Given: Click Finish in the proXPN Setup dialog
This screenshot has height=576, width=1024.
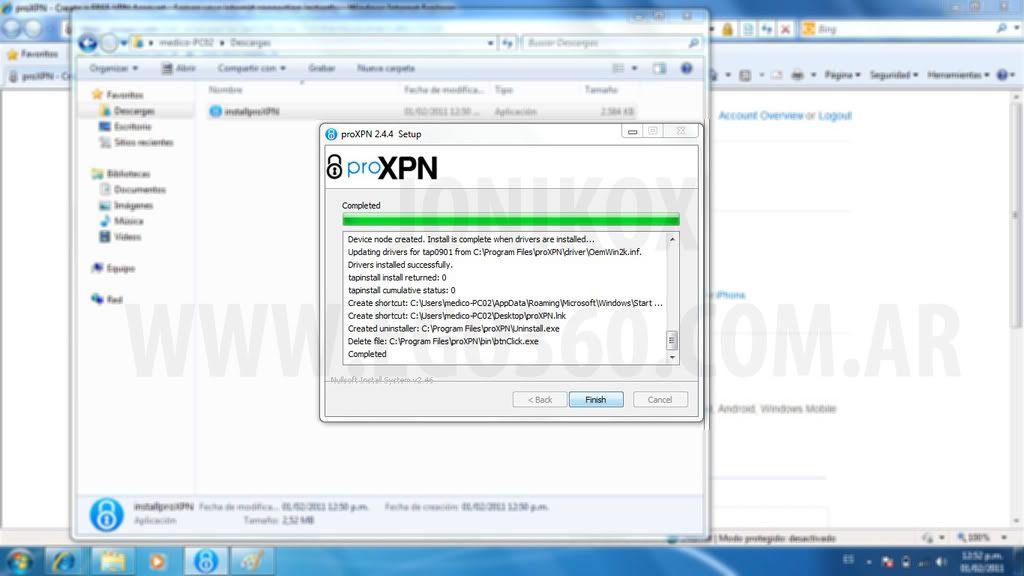Looking at the screenshot, I should [x=596, y=400].
